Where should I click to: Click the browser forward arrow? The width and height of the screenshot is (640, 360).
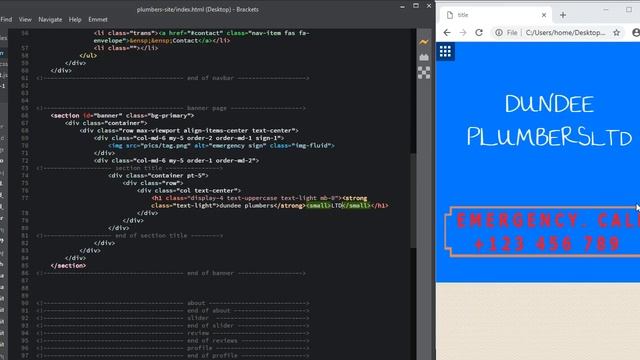click(463, 33)
